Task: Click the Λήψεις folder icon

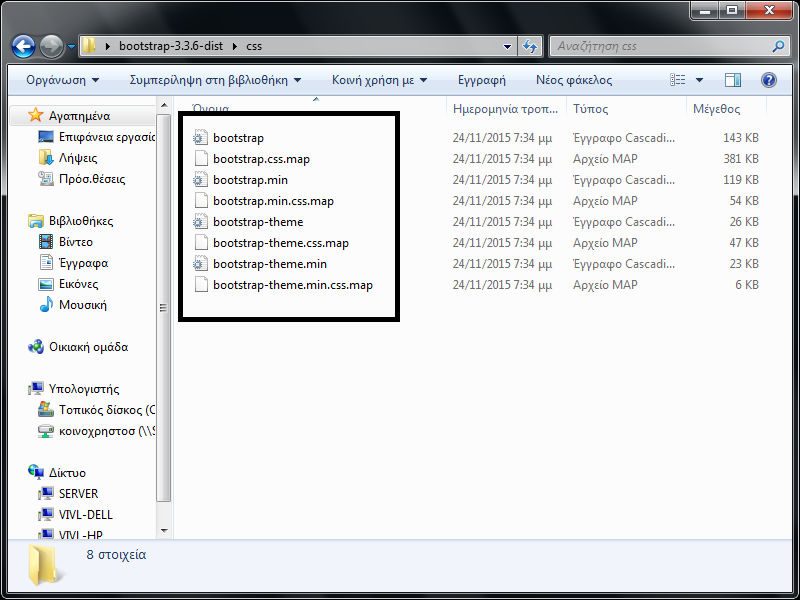Action: coord(46,158)
